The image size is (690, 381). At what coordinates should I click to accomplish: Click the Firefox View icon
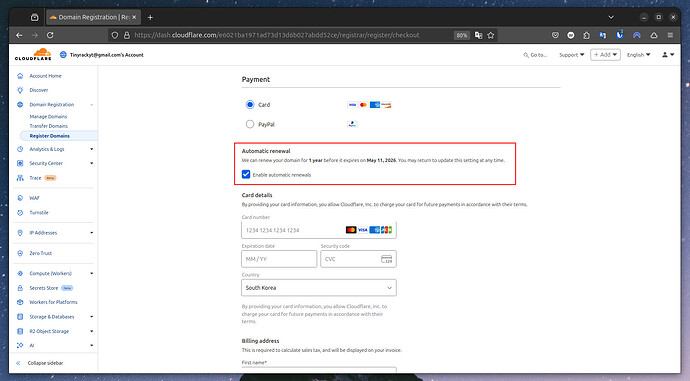pyautogui.click(x=34, y=17)
